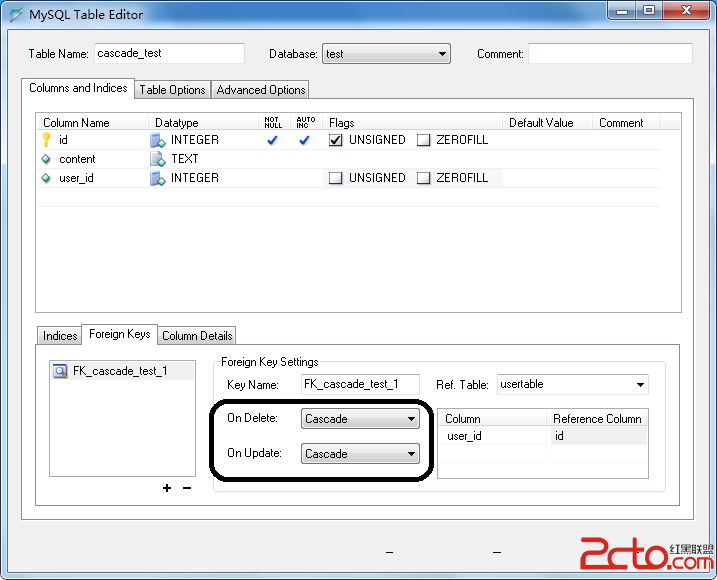The height and width of the screenshot is (580, 717).
Task: Maximize the MySQL Table Editor window
Action: pyautogui.click(x=648, y=11)
